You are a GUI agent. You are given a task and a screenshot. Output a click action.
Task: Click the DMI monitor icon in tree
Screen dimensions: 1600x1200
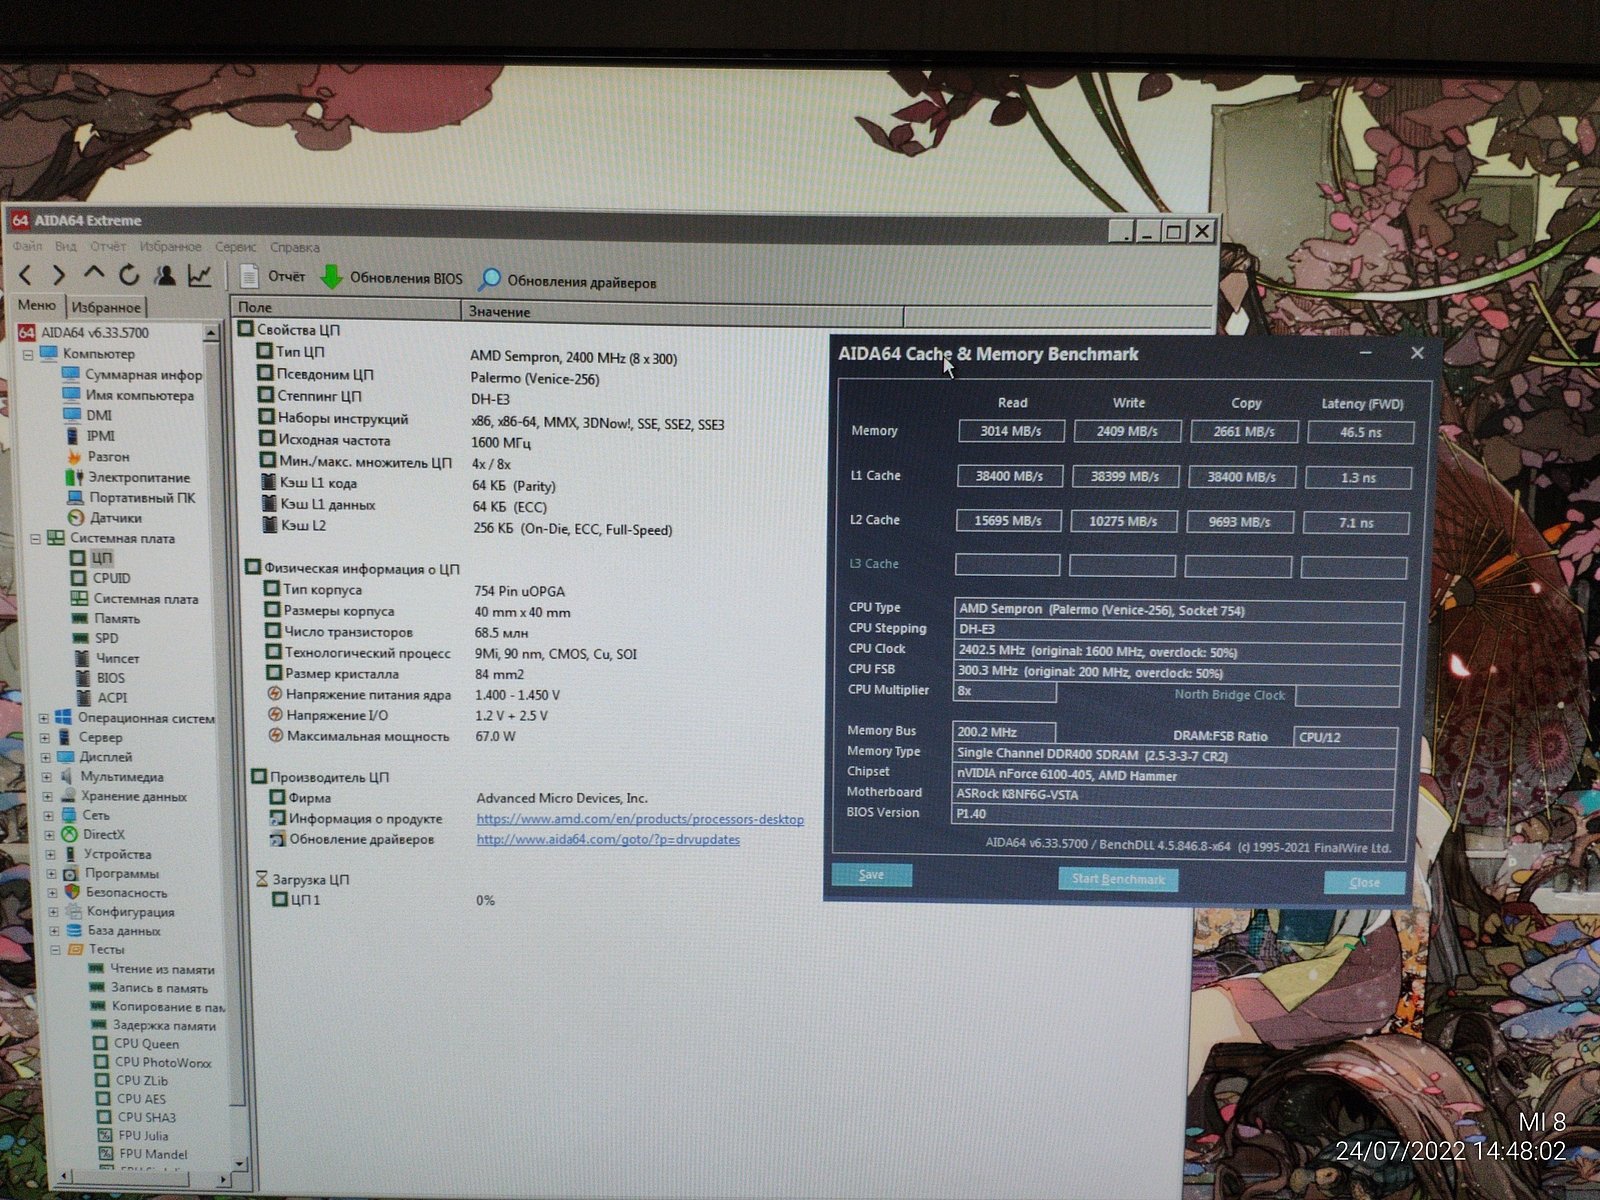71,415
